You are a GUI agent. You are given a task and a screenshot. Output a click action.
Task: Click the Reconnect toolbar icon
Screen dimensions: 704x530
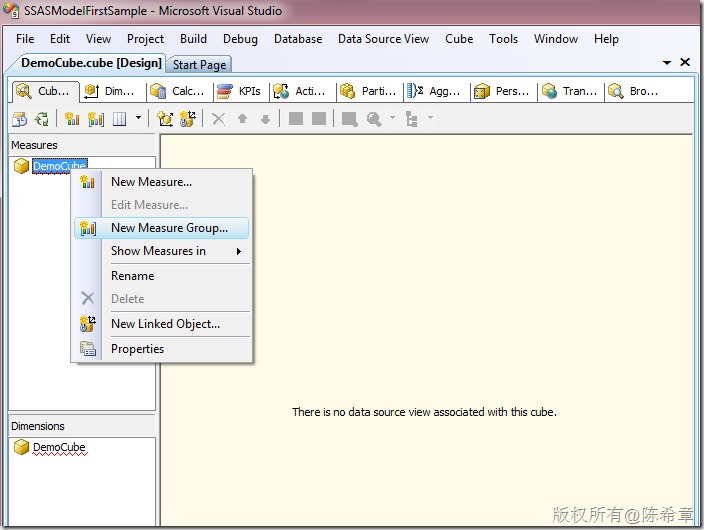click(42, 119)
